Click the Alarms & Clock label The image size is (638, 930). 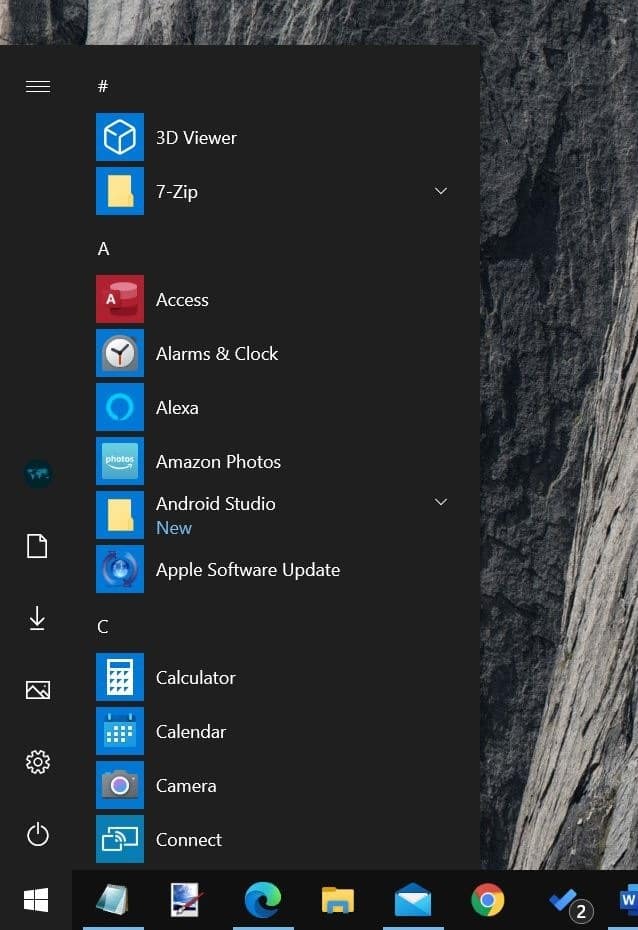point(217,353)
